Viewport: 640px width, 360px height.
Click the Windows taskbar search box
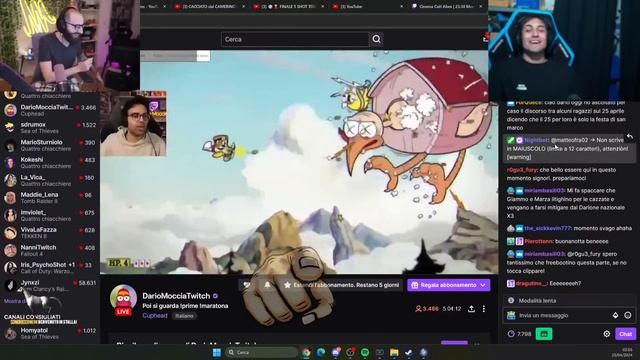(262, 352)
